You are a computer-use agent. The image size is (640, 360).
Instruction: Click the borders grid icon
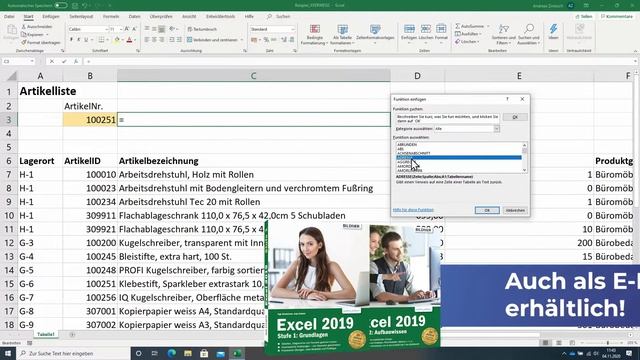101,40
